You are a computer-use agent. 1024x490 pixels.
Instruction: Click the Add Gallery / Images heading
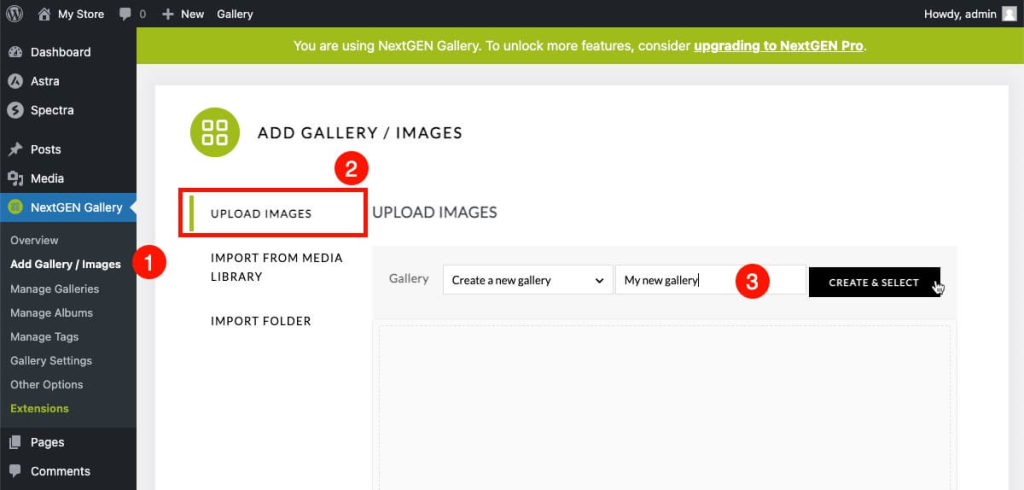360,133
